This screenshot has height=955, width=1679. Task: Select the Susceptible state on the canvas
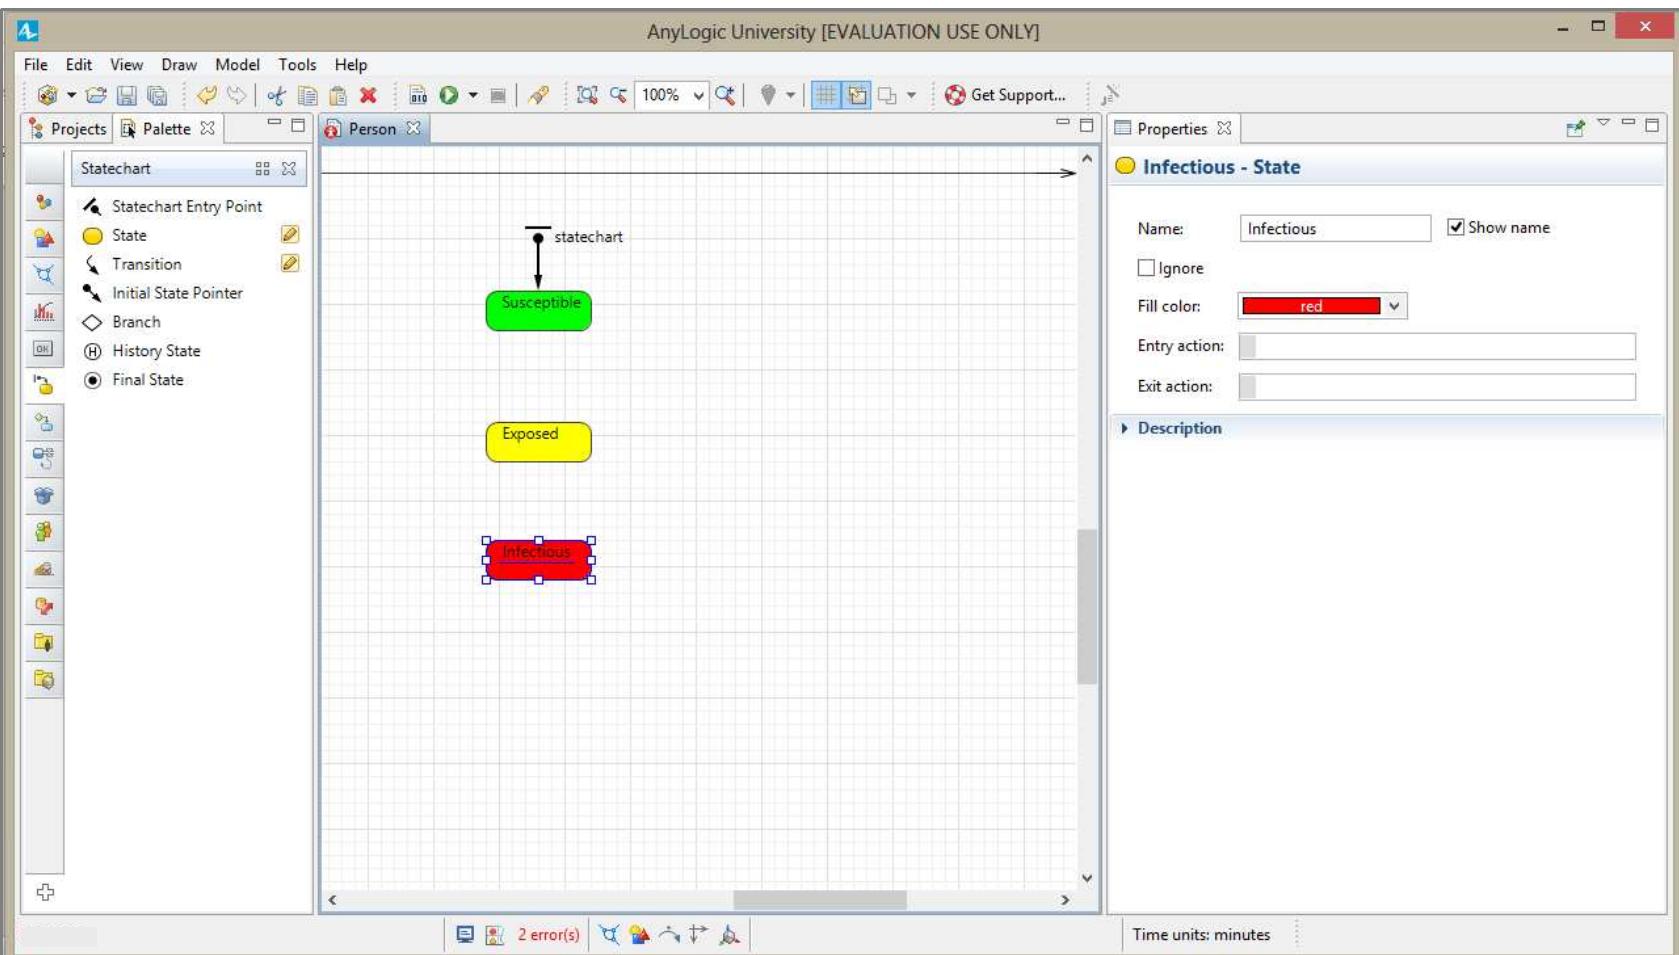(538, 311)
